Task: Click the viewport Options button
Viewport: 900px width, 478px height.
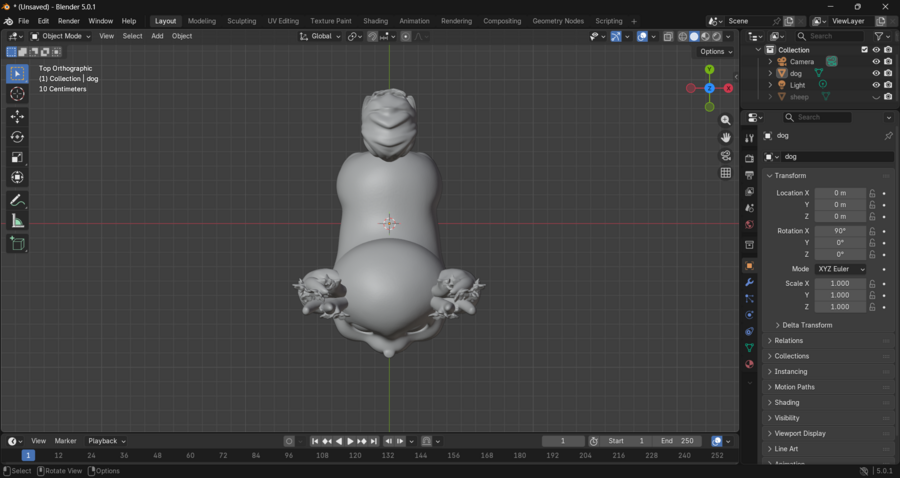Action: point(715,52)
